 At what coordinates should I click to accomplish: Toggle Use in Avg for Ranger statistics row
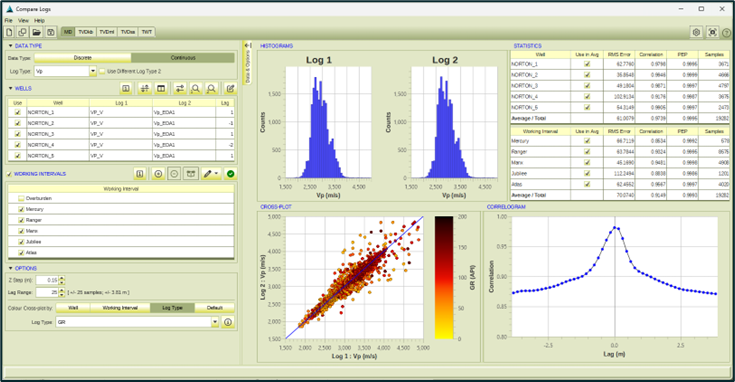587,152
